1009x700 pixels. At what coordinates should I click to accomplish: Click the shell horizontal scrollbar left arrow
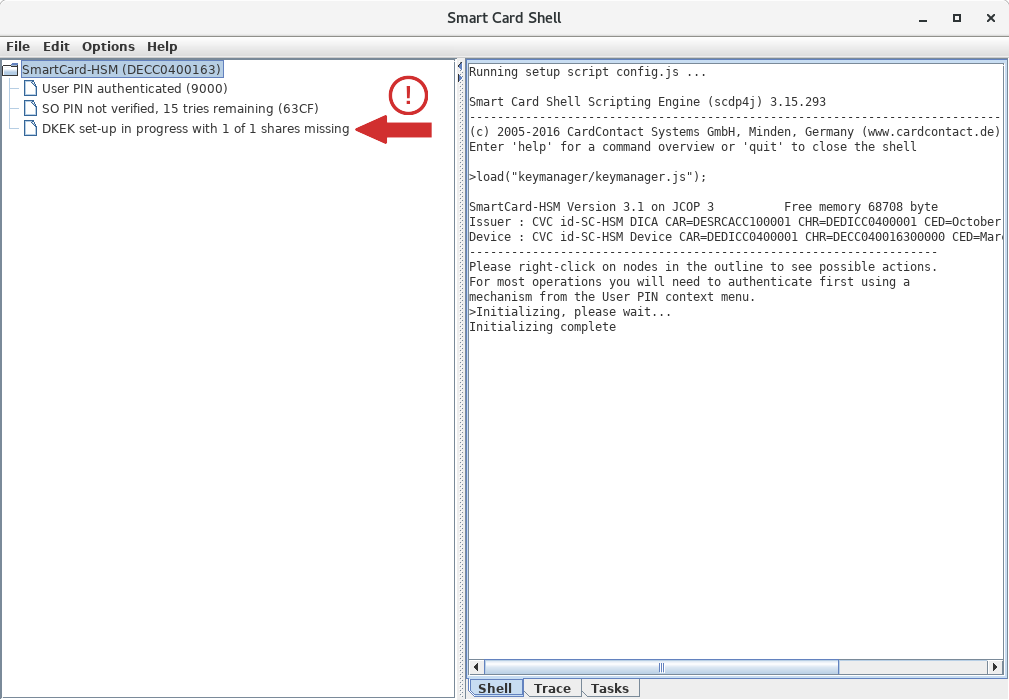click(x=476, y=667)
